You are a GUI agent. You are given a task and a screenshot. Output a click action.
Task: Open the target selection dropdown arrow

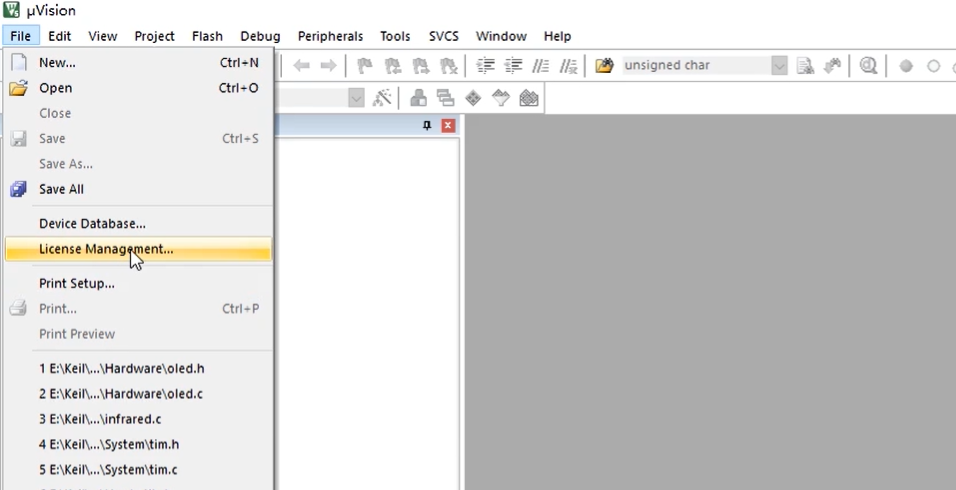tap(356, 98)
